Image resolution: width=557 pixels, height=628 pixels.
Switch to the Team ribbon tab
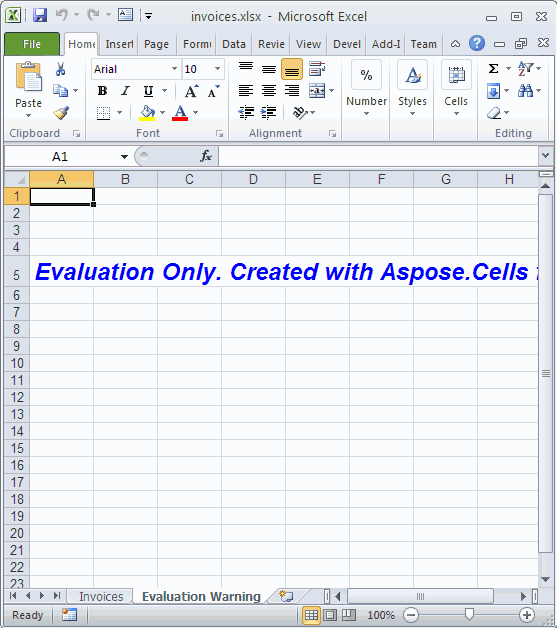(424, 44)
